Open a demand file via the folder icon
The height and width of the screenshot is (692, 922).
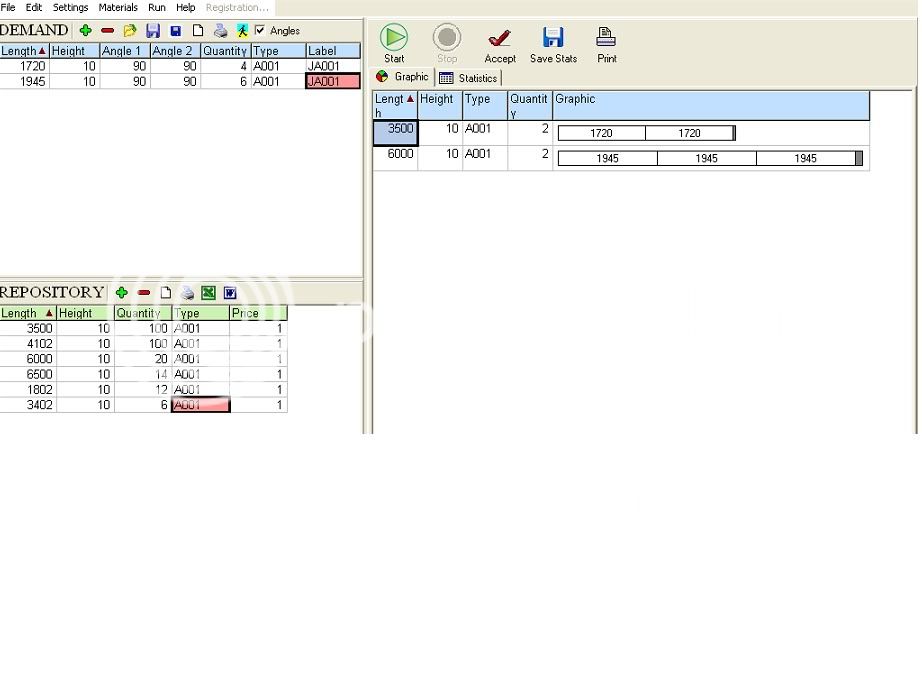pyautogui.click(x=130, y=31)
